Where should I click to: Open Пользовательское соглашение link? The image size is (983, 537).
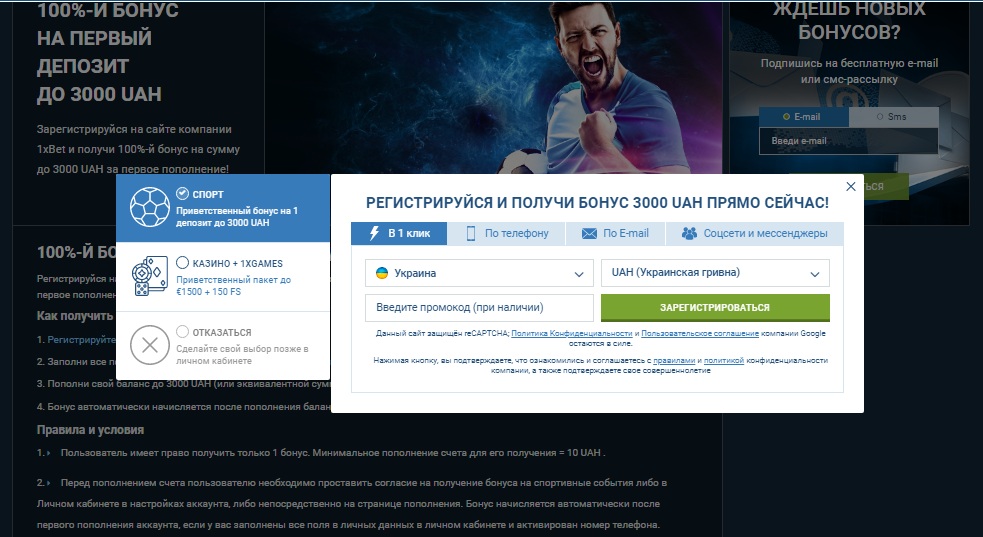[700, 333]
